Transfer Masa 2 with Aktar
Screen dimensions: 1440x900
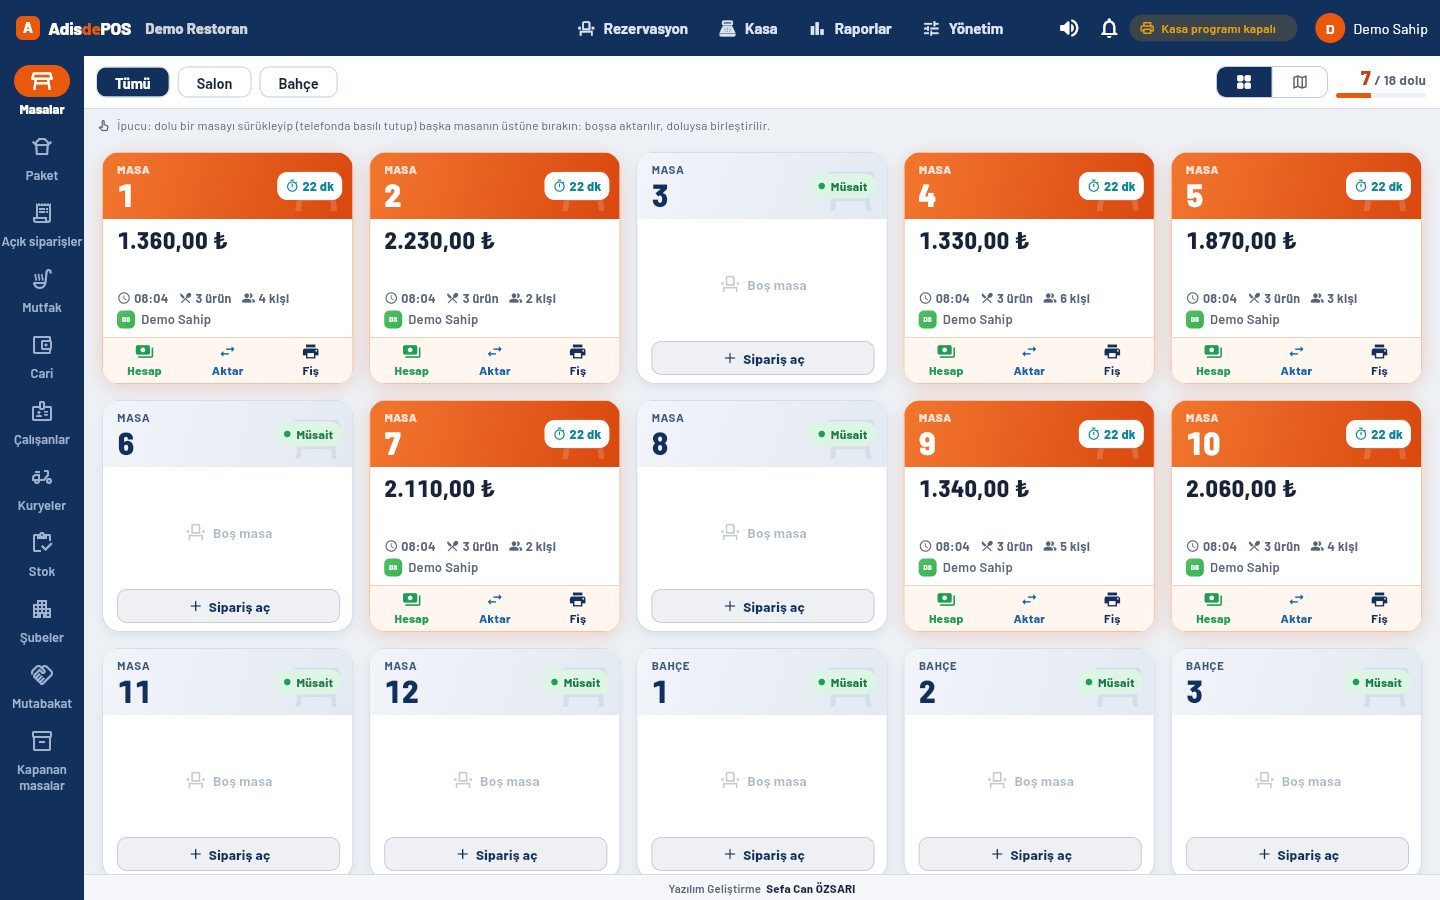click(x=495, y=360)
